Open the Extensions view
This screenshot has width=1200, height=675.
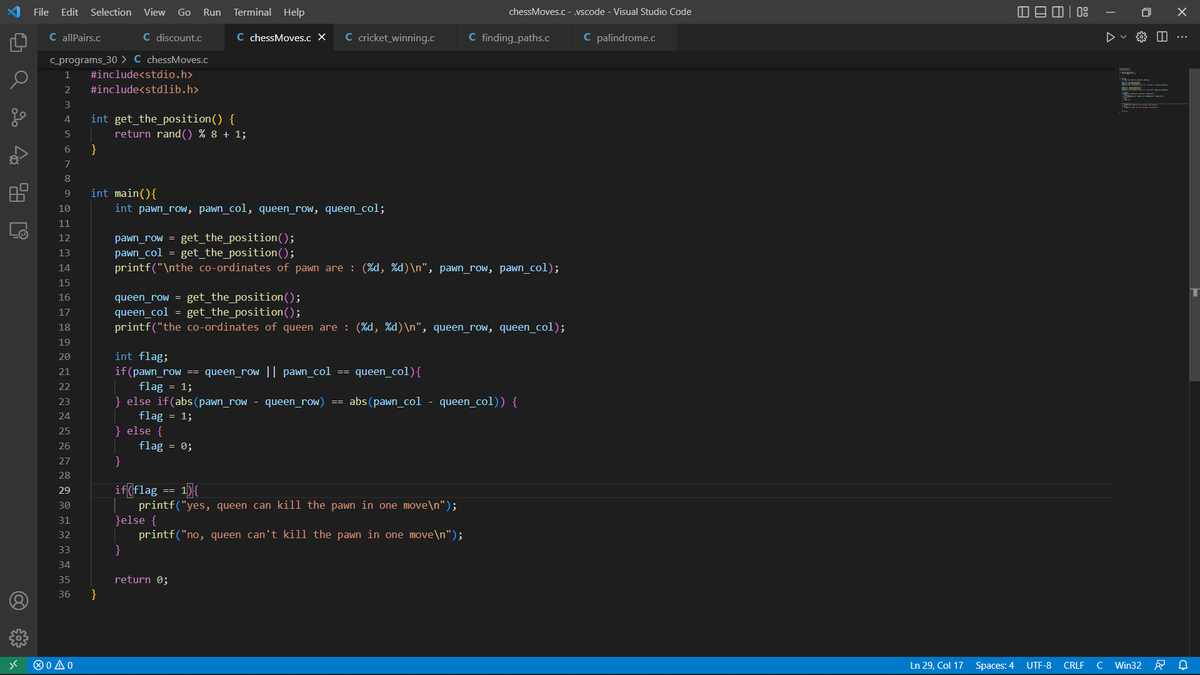[19, 193]
